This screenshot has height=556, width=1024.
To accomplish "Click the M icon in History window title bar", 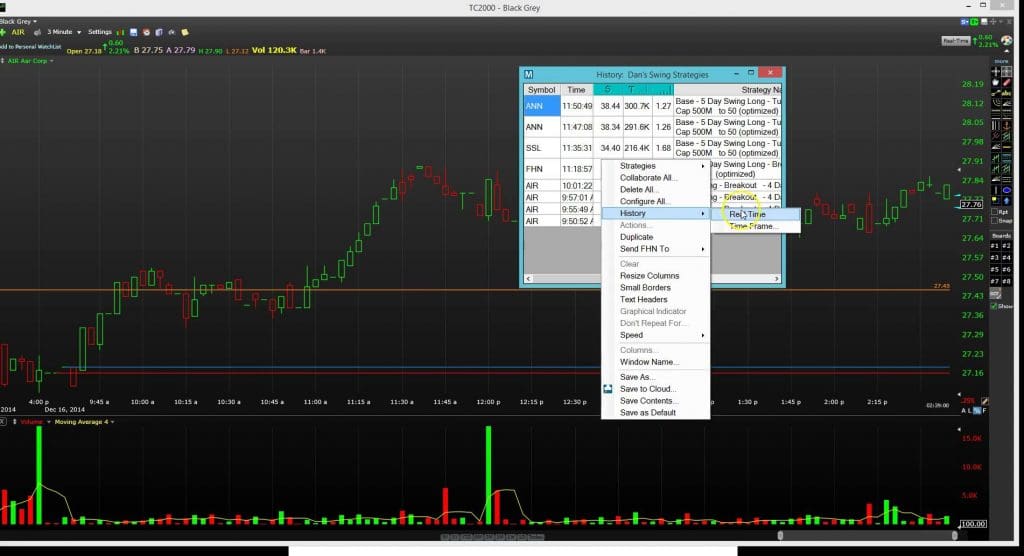I will pyautogui.click(x=528, y=74).
